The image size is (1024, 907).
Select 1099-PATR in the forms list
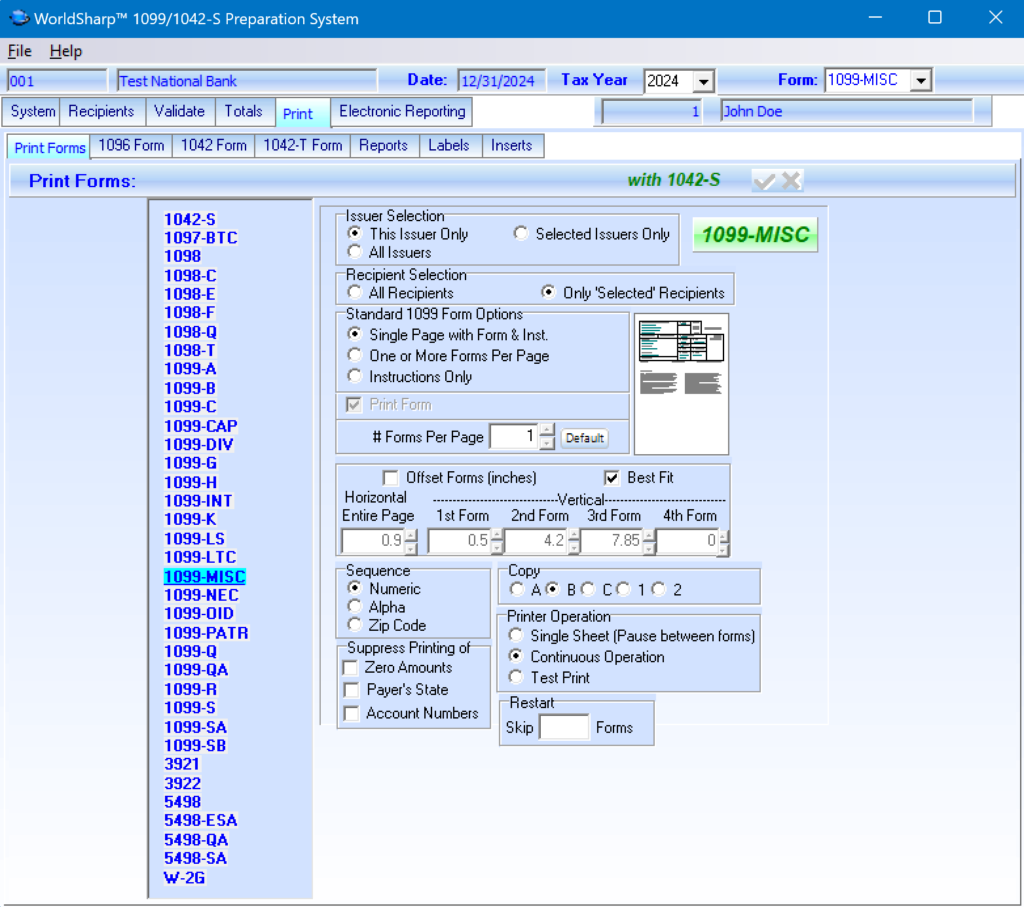[x=206, y=633]
